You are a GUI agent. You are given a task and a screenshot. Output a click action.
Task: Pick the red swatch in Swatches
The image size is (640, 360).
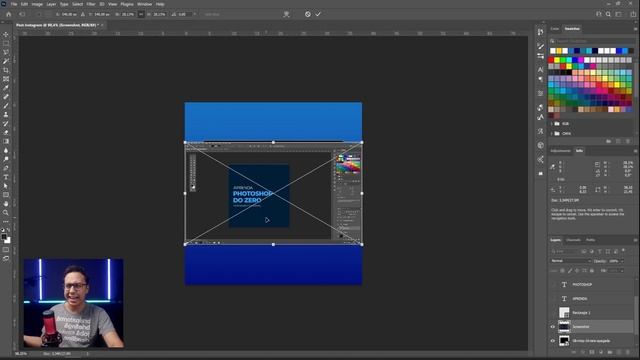[x=551, y=60]
